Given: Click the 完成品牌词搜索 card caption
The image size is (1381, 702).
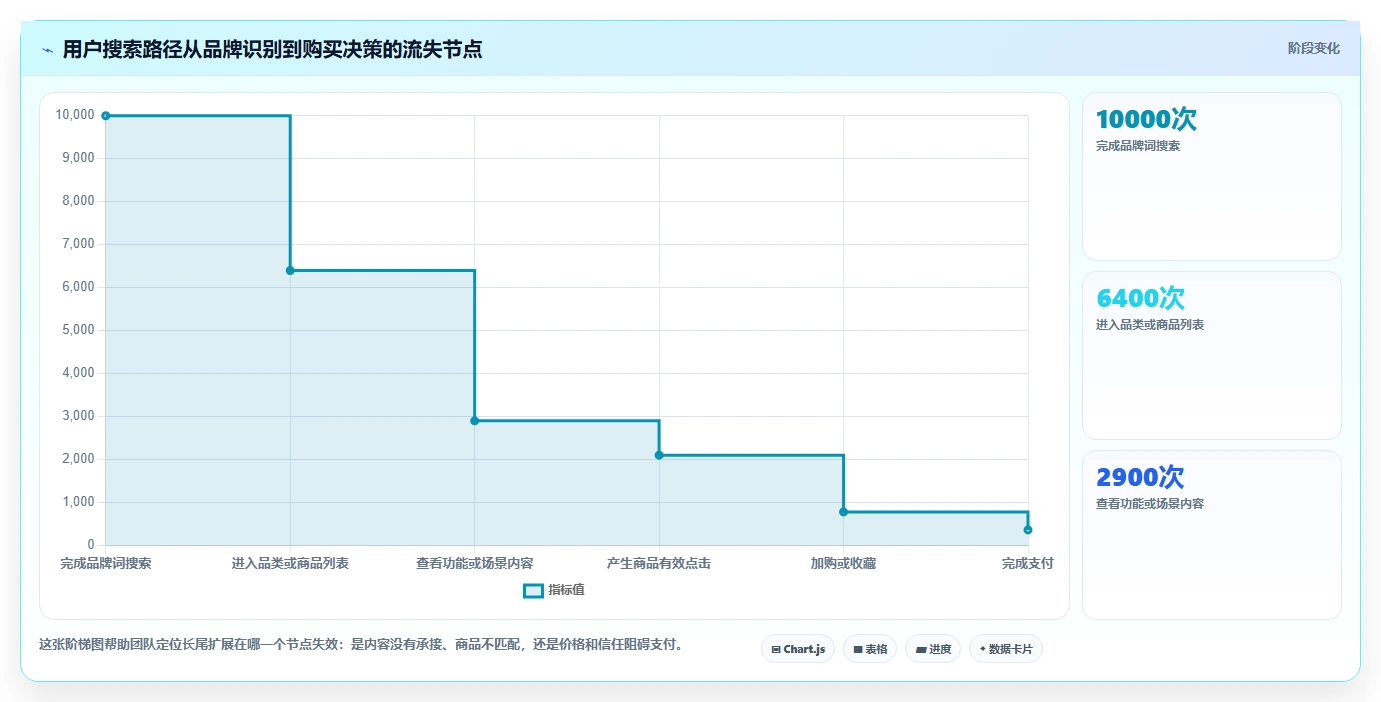Looking at the screenshot, I should click(1138, 146).
